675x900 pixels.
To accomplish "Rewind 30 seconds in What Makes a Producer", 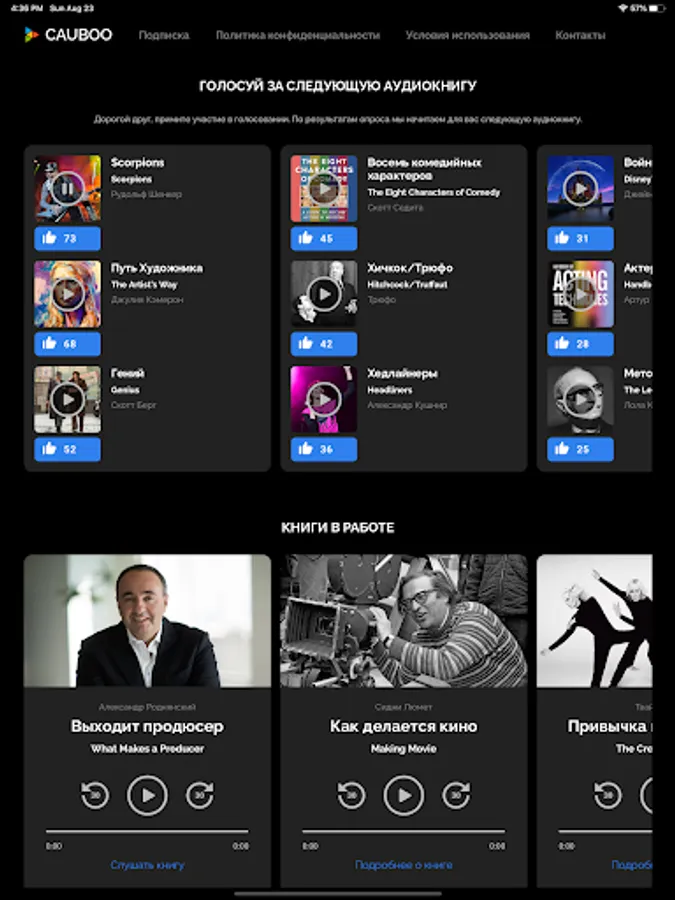I will tap(95, 796).
